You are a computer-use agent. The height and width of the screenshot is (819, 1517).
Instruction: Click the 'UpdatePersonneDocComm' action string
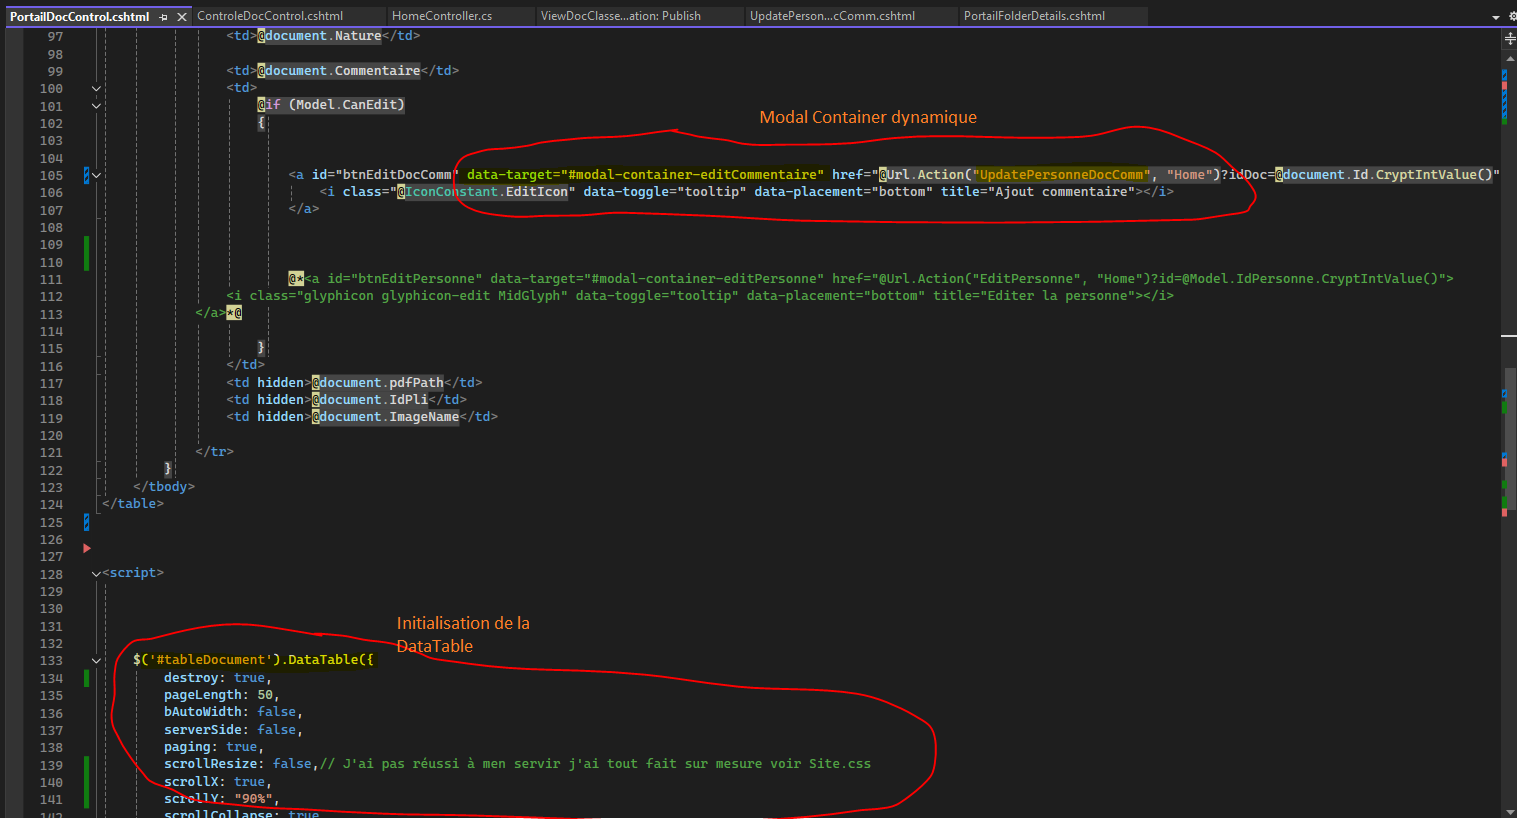coord(1061,175)
